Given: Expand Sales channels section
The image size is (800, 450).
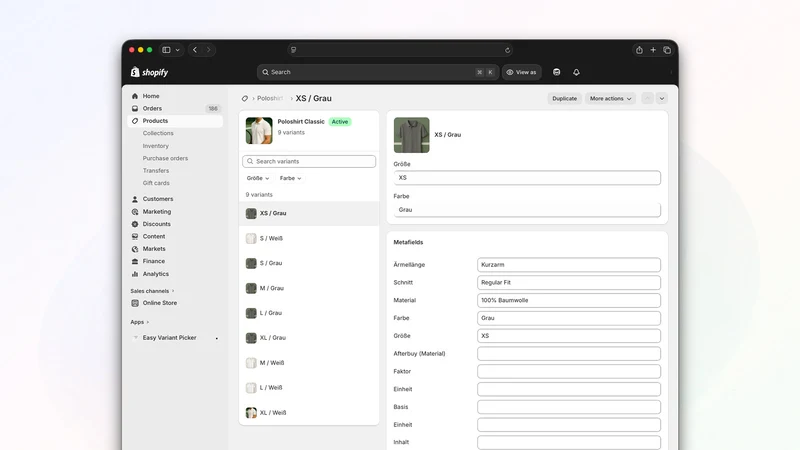Looking at the screenshot, I should tap(152, 291).
